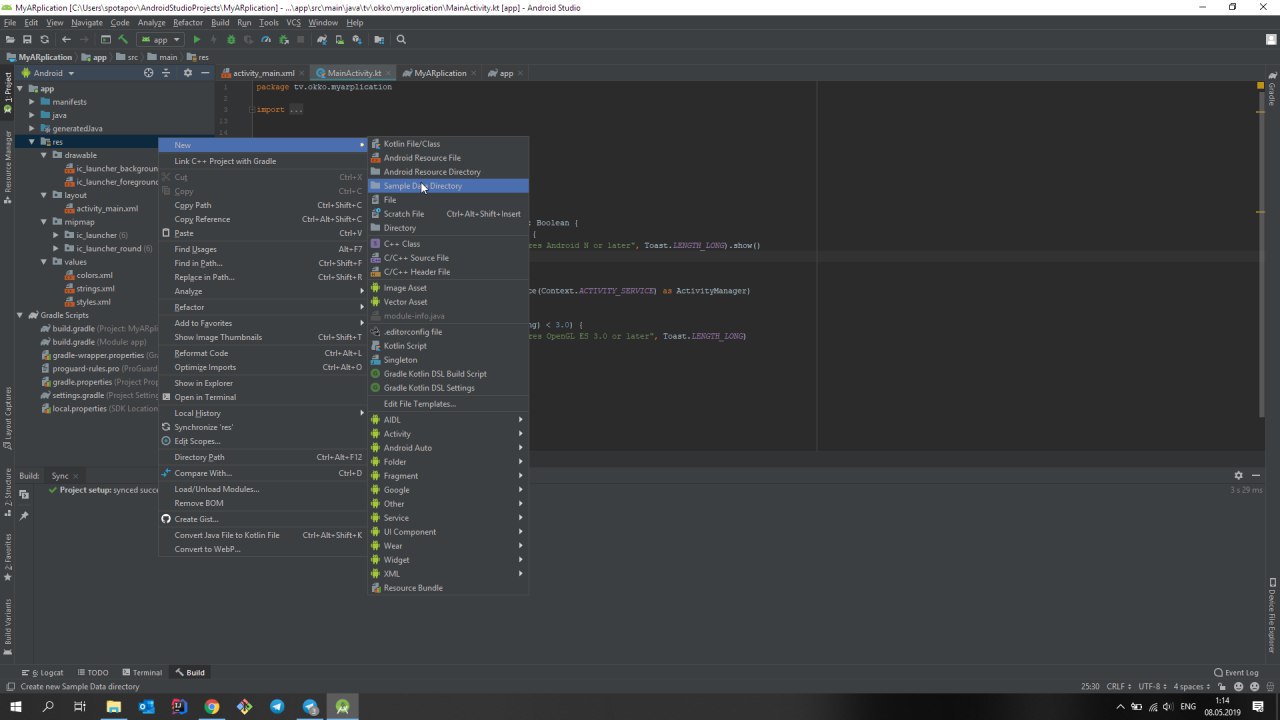Choose Android Resource File in New submenu
1280x720 pixels.
point(422,158)
